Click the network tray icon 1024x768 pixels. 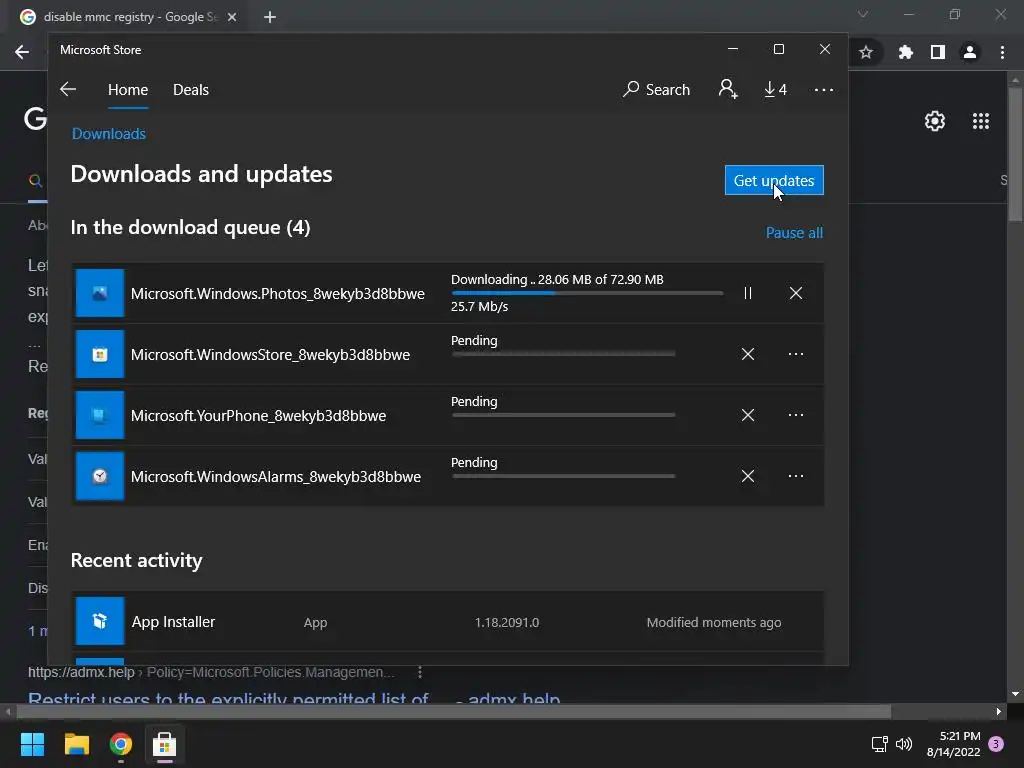tap(880, 744)
